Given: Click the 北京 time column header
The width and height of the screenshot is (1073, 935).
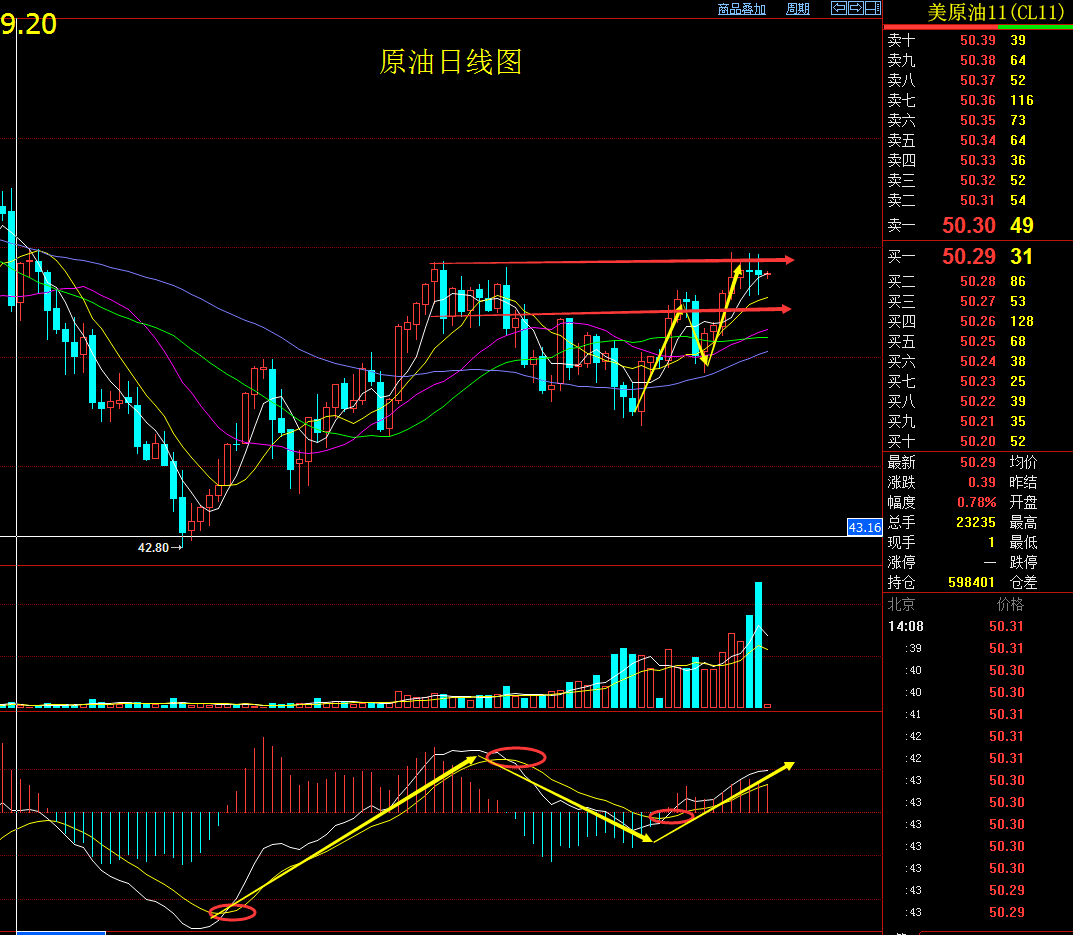Looking at the screenshot, I should [x=901, y=604].
